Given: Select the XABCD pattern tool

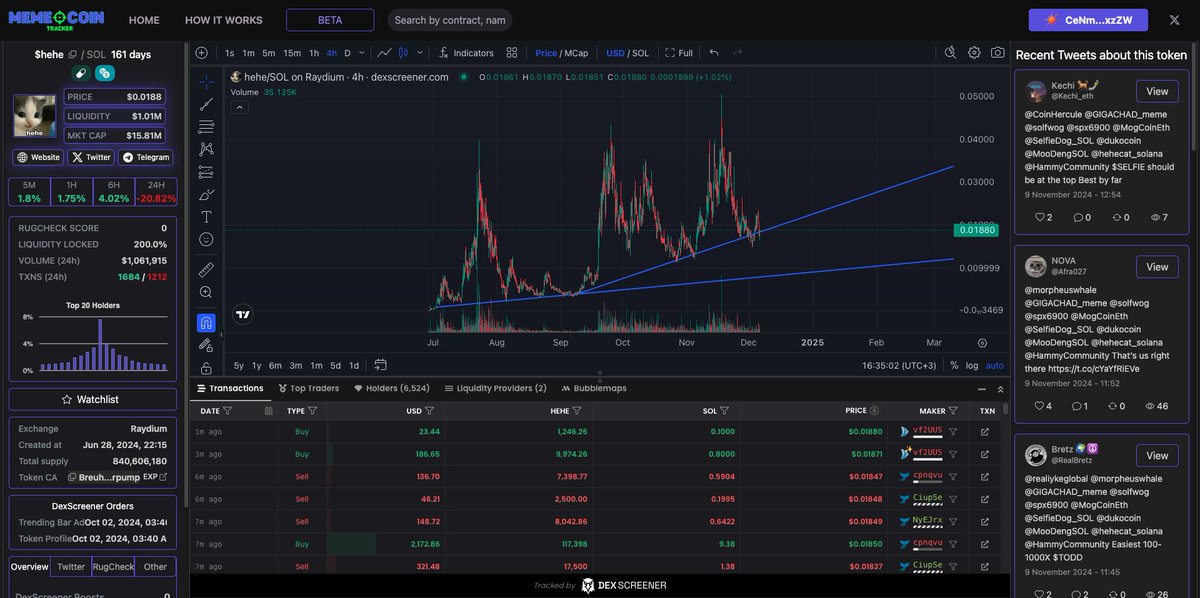Looking at the screenshot, I should click(206, 148).
